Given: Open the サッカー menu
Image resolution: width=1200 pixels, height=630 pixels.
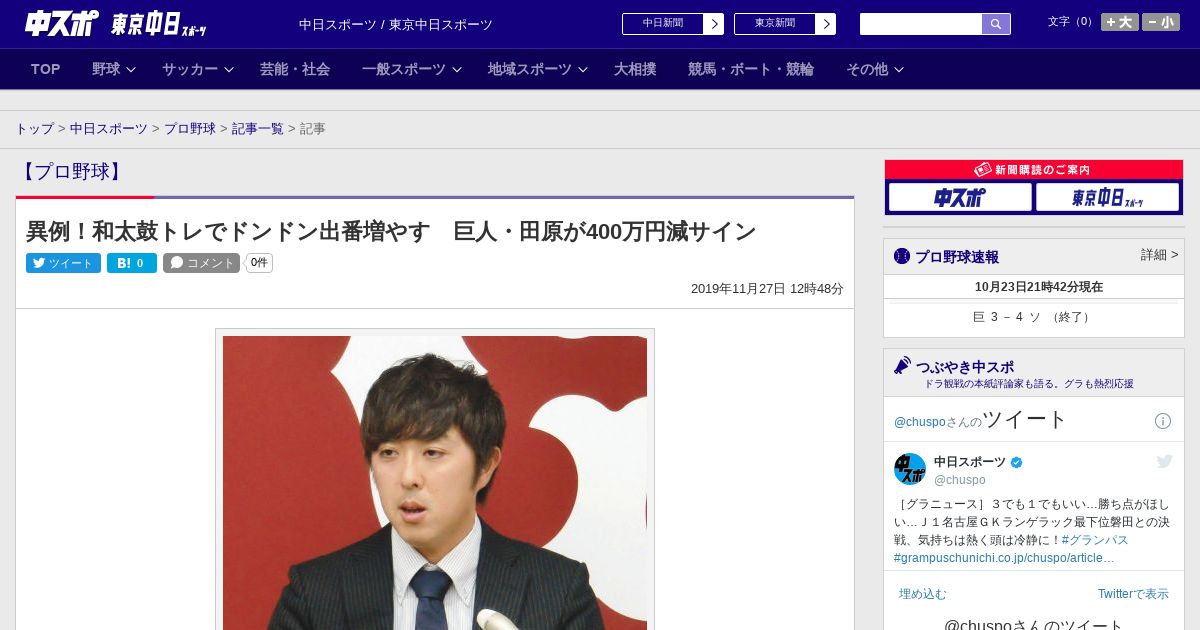Looking at the screenshot, I should [x=190, y=69].
